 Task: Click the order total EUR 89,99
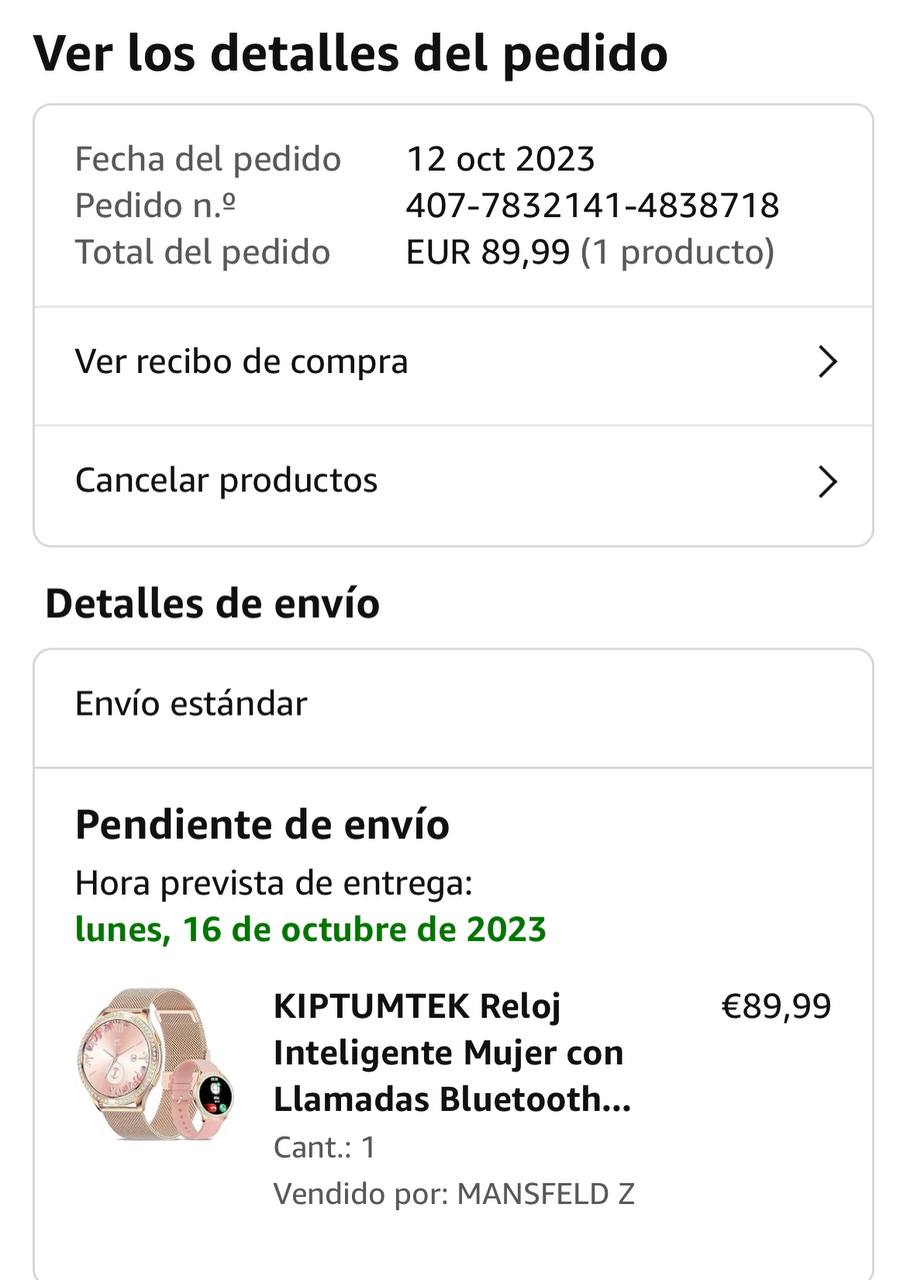pyautogui.click(x=490, y=252)
